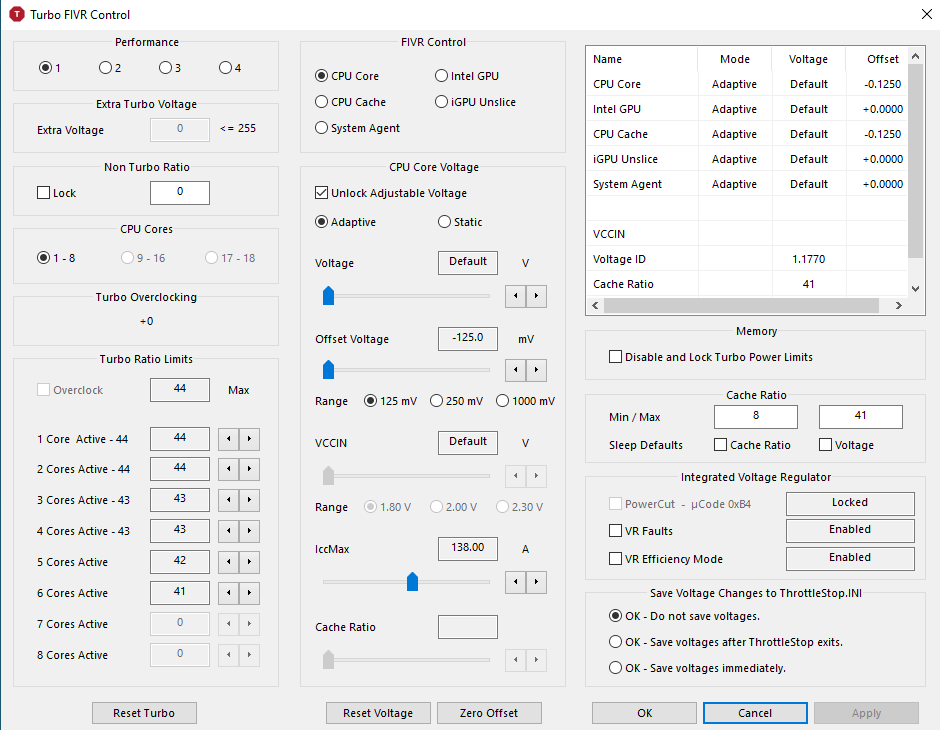The width and height of the screenshot is (940, 730).
Task: Increase 2 Cores Active ratio with right arrow
Action: [249, 469]
